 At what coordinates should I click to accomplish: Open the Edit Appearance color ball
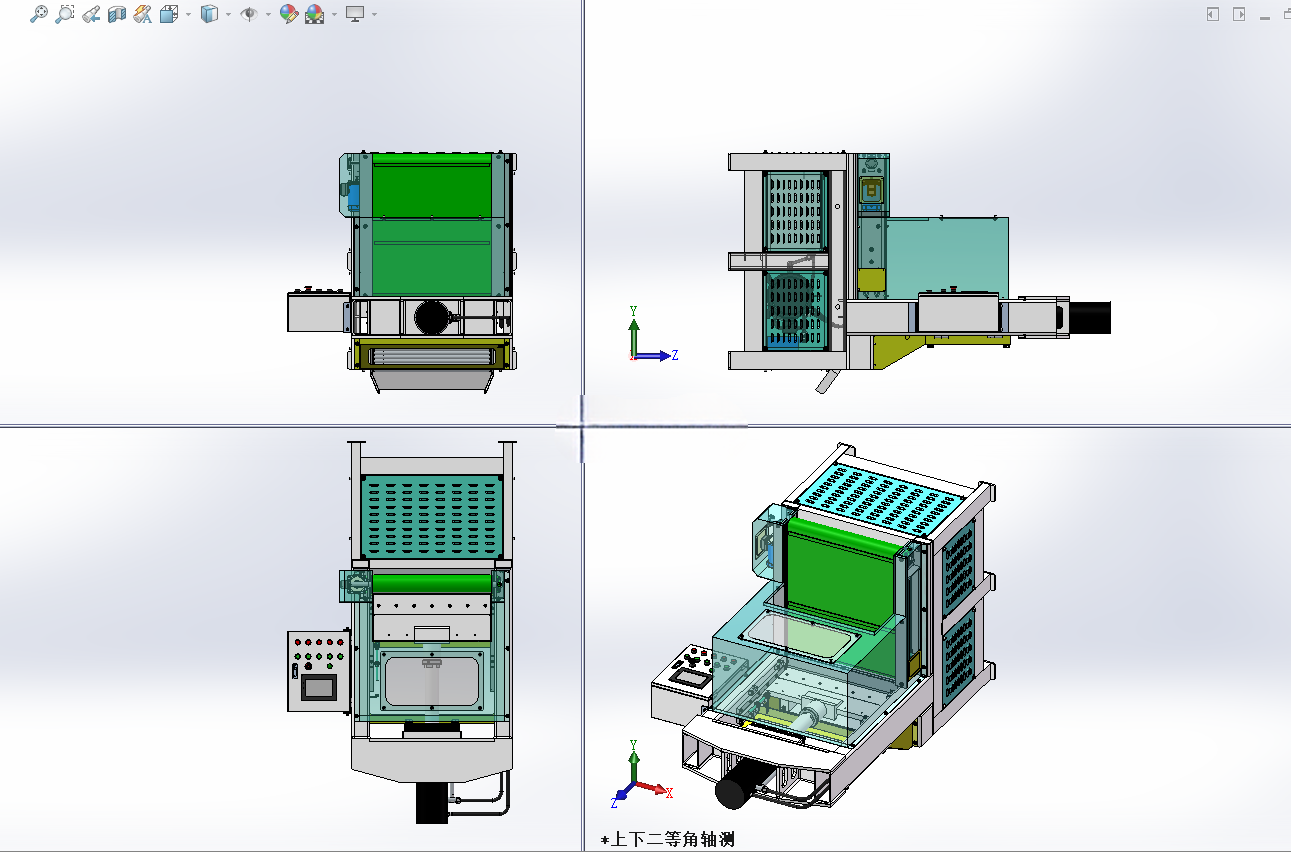[x=289, y=14]
